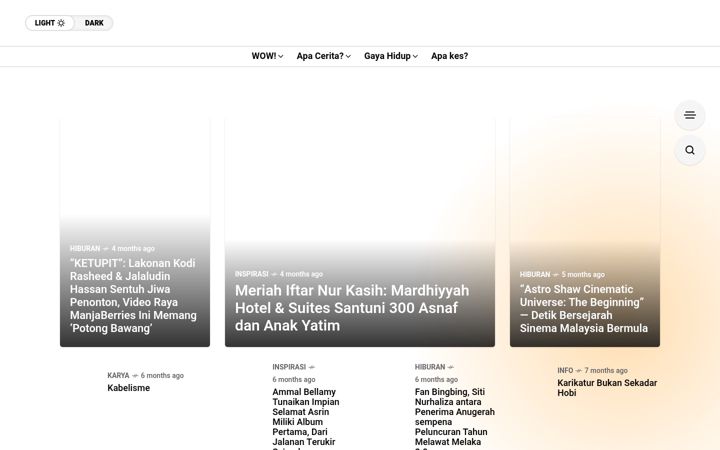The width and height of the screenshot is (720, 450).
Task: Click '6 months ago' next to KARYA
Action: pos(162,376)
